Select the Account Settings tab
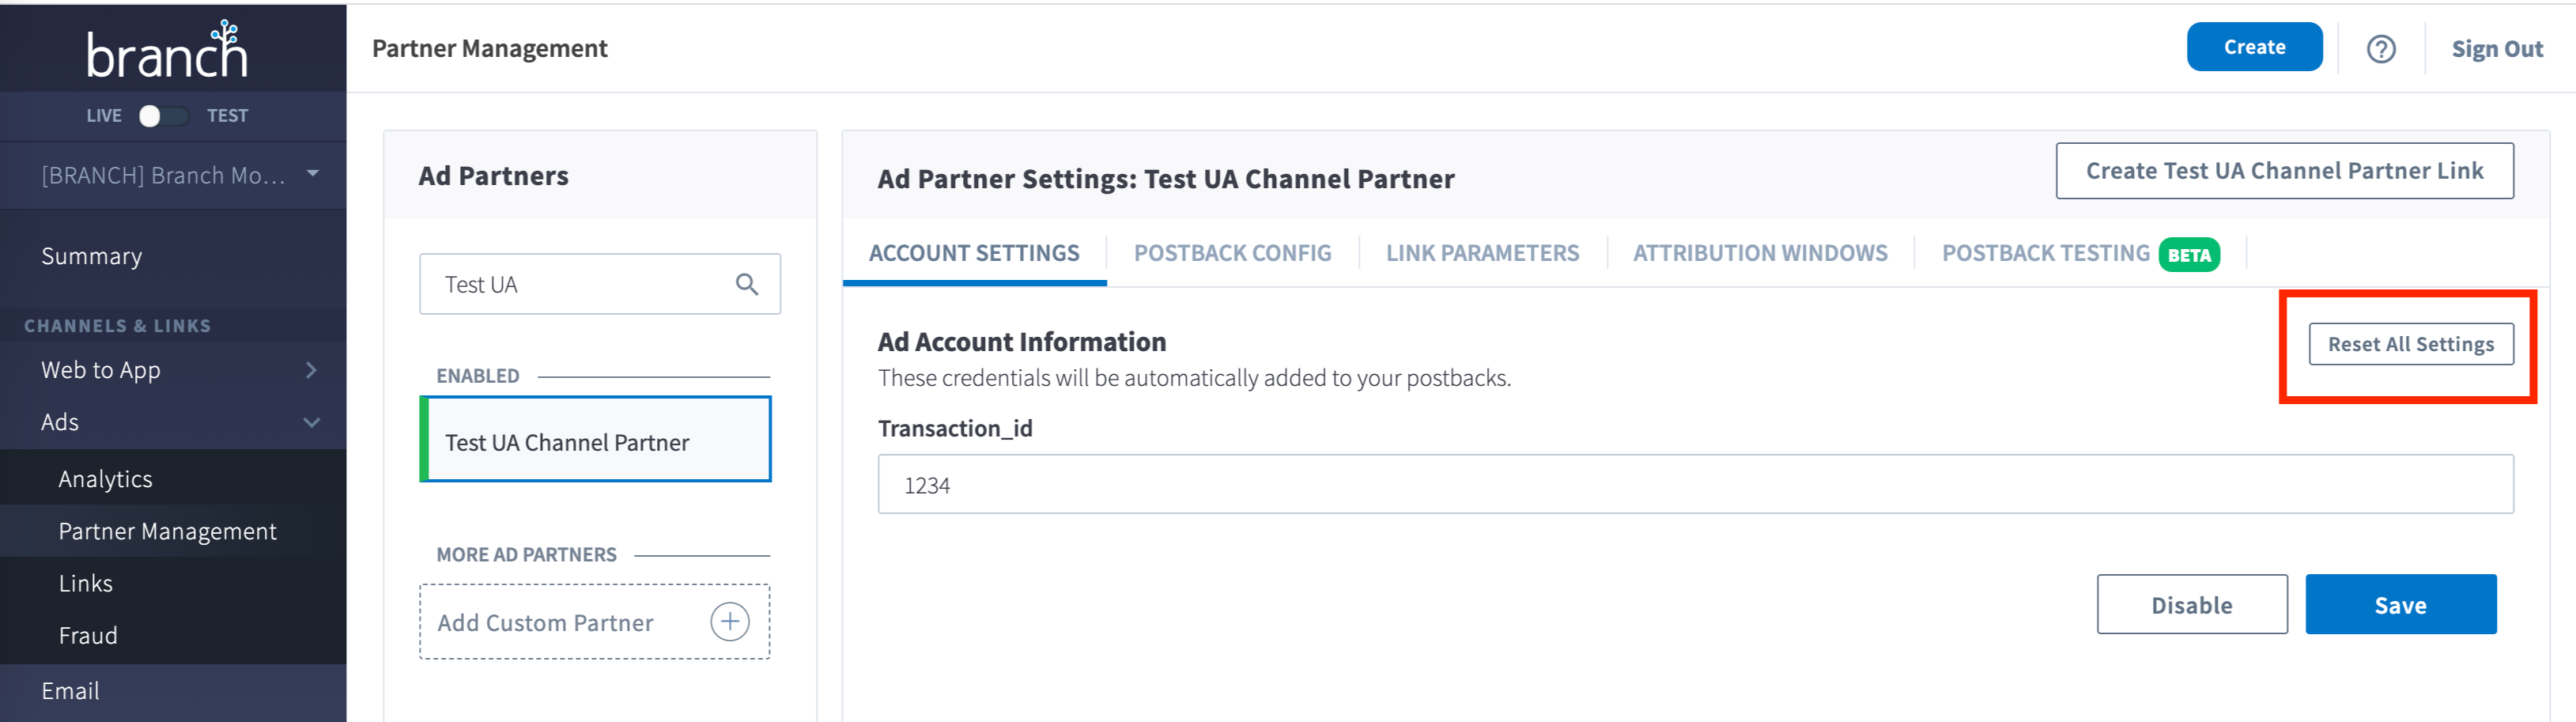Viewport: 2576px width, 722px height. (x=974, y=254)
